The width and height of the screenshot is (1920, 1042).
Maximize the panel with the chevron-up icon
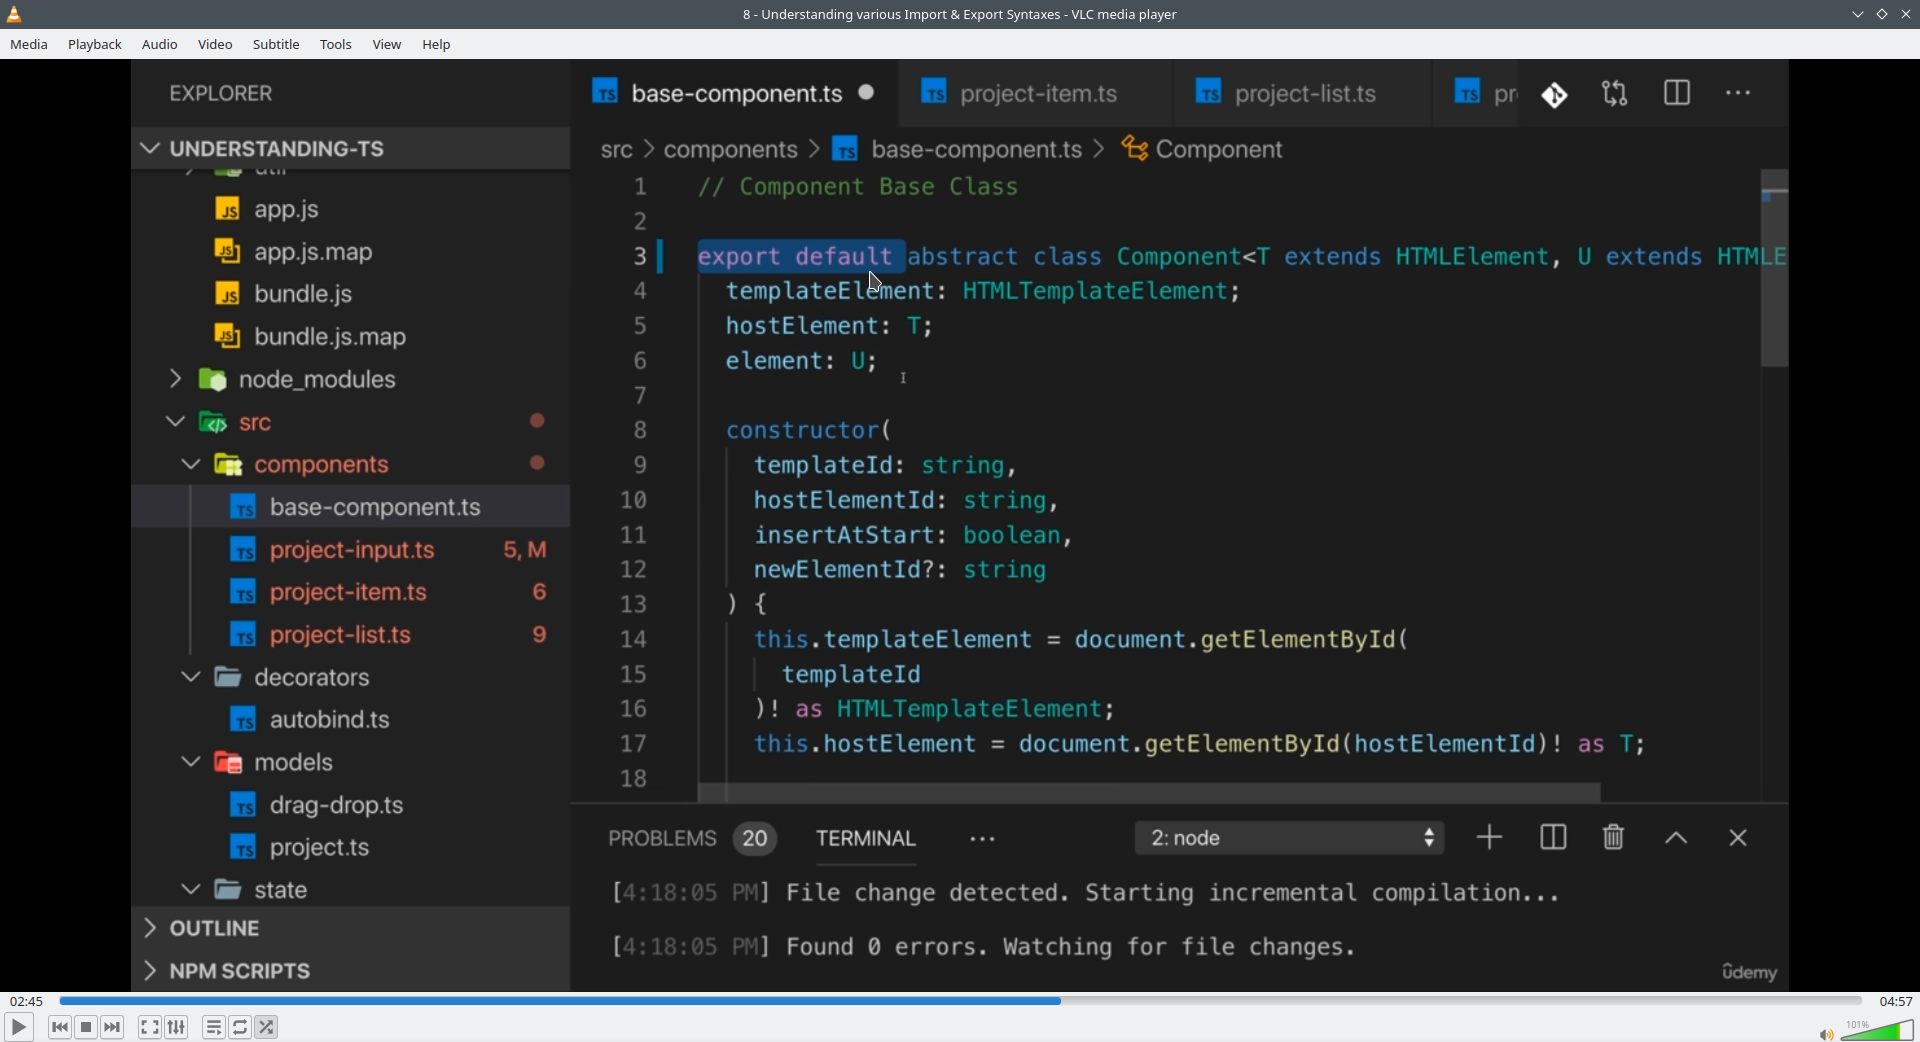coord(1677,839)
